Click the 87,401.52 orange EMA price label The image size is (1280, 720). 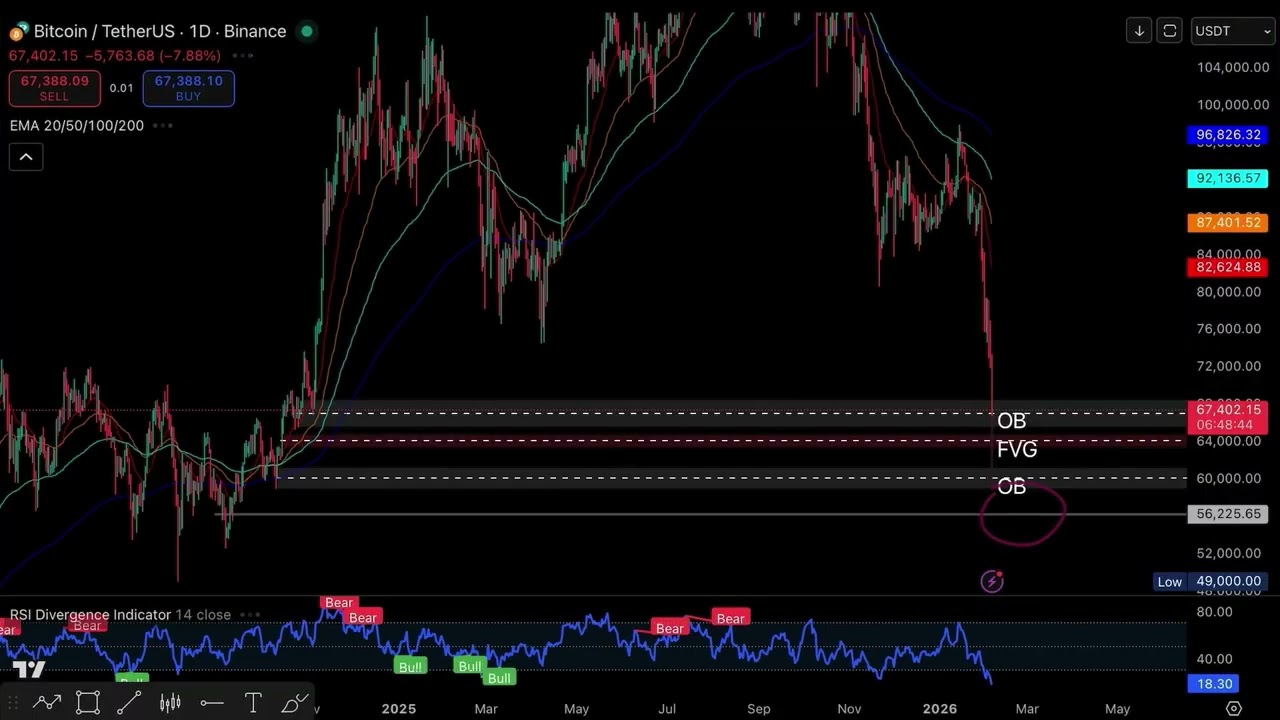coord(1227,223)
